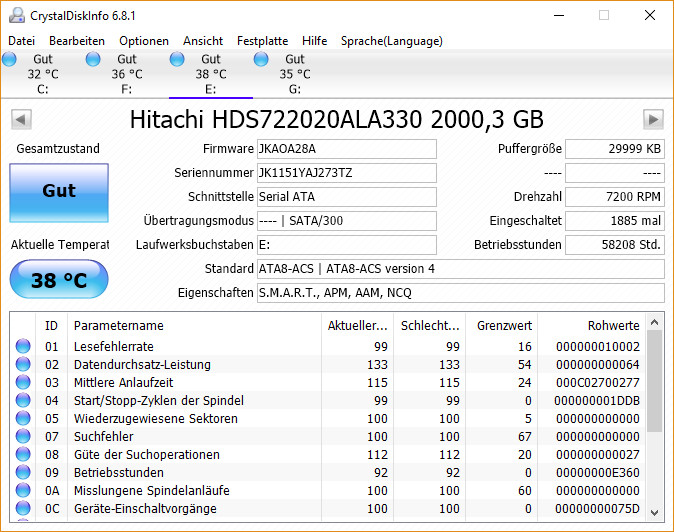Click the Eigenschaften field S.M.A.R.T., APM
This screenshot has width=674, height=532.
(x=461, y=293)
